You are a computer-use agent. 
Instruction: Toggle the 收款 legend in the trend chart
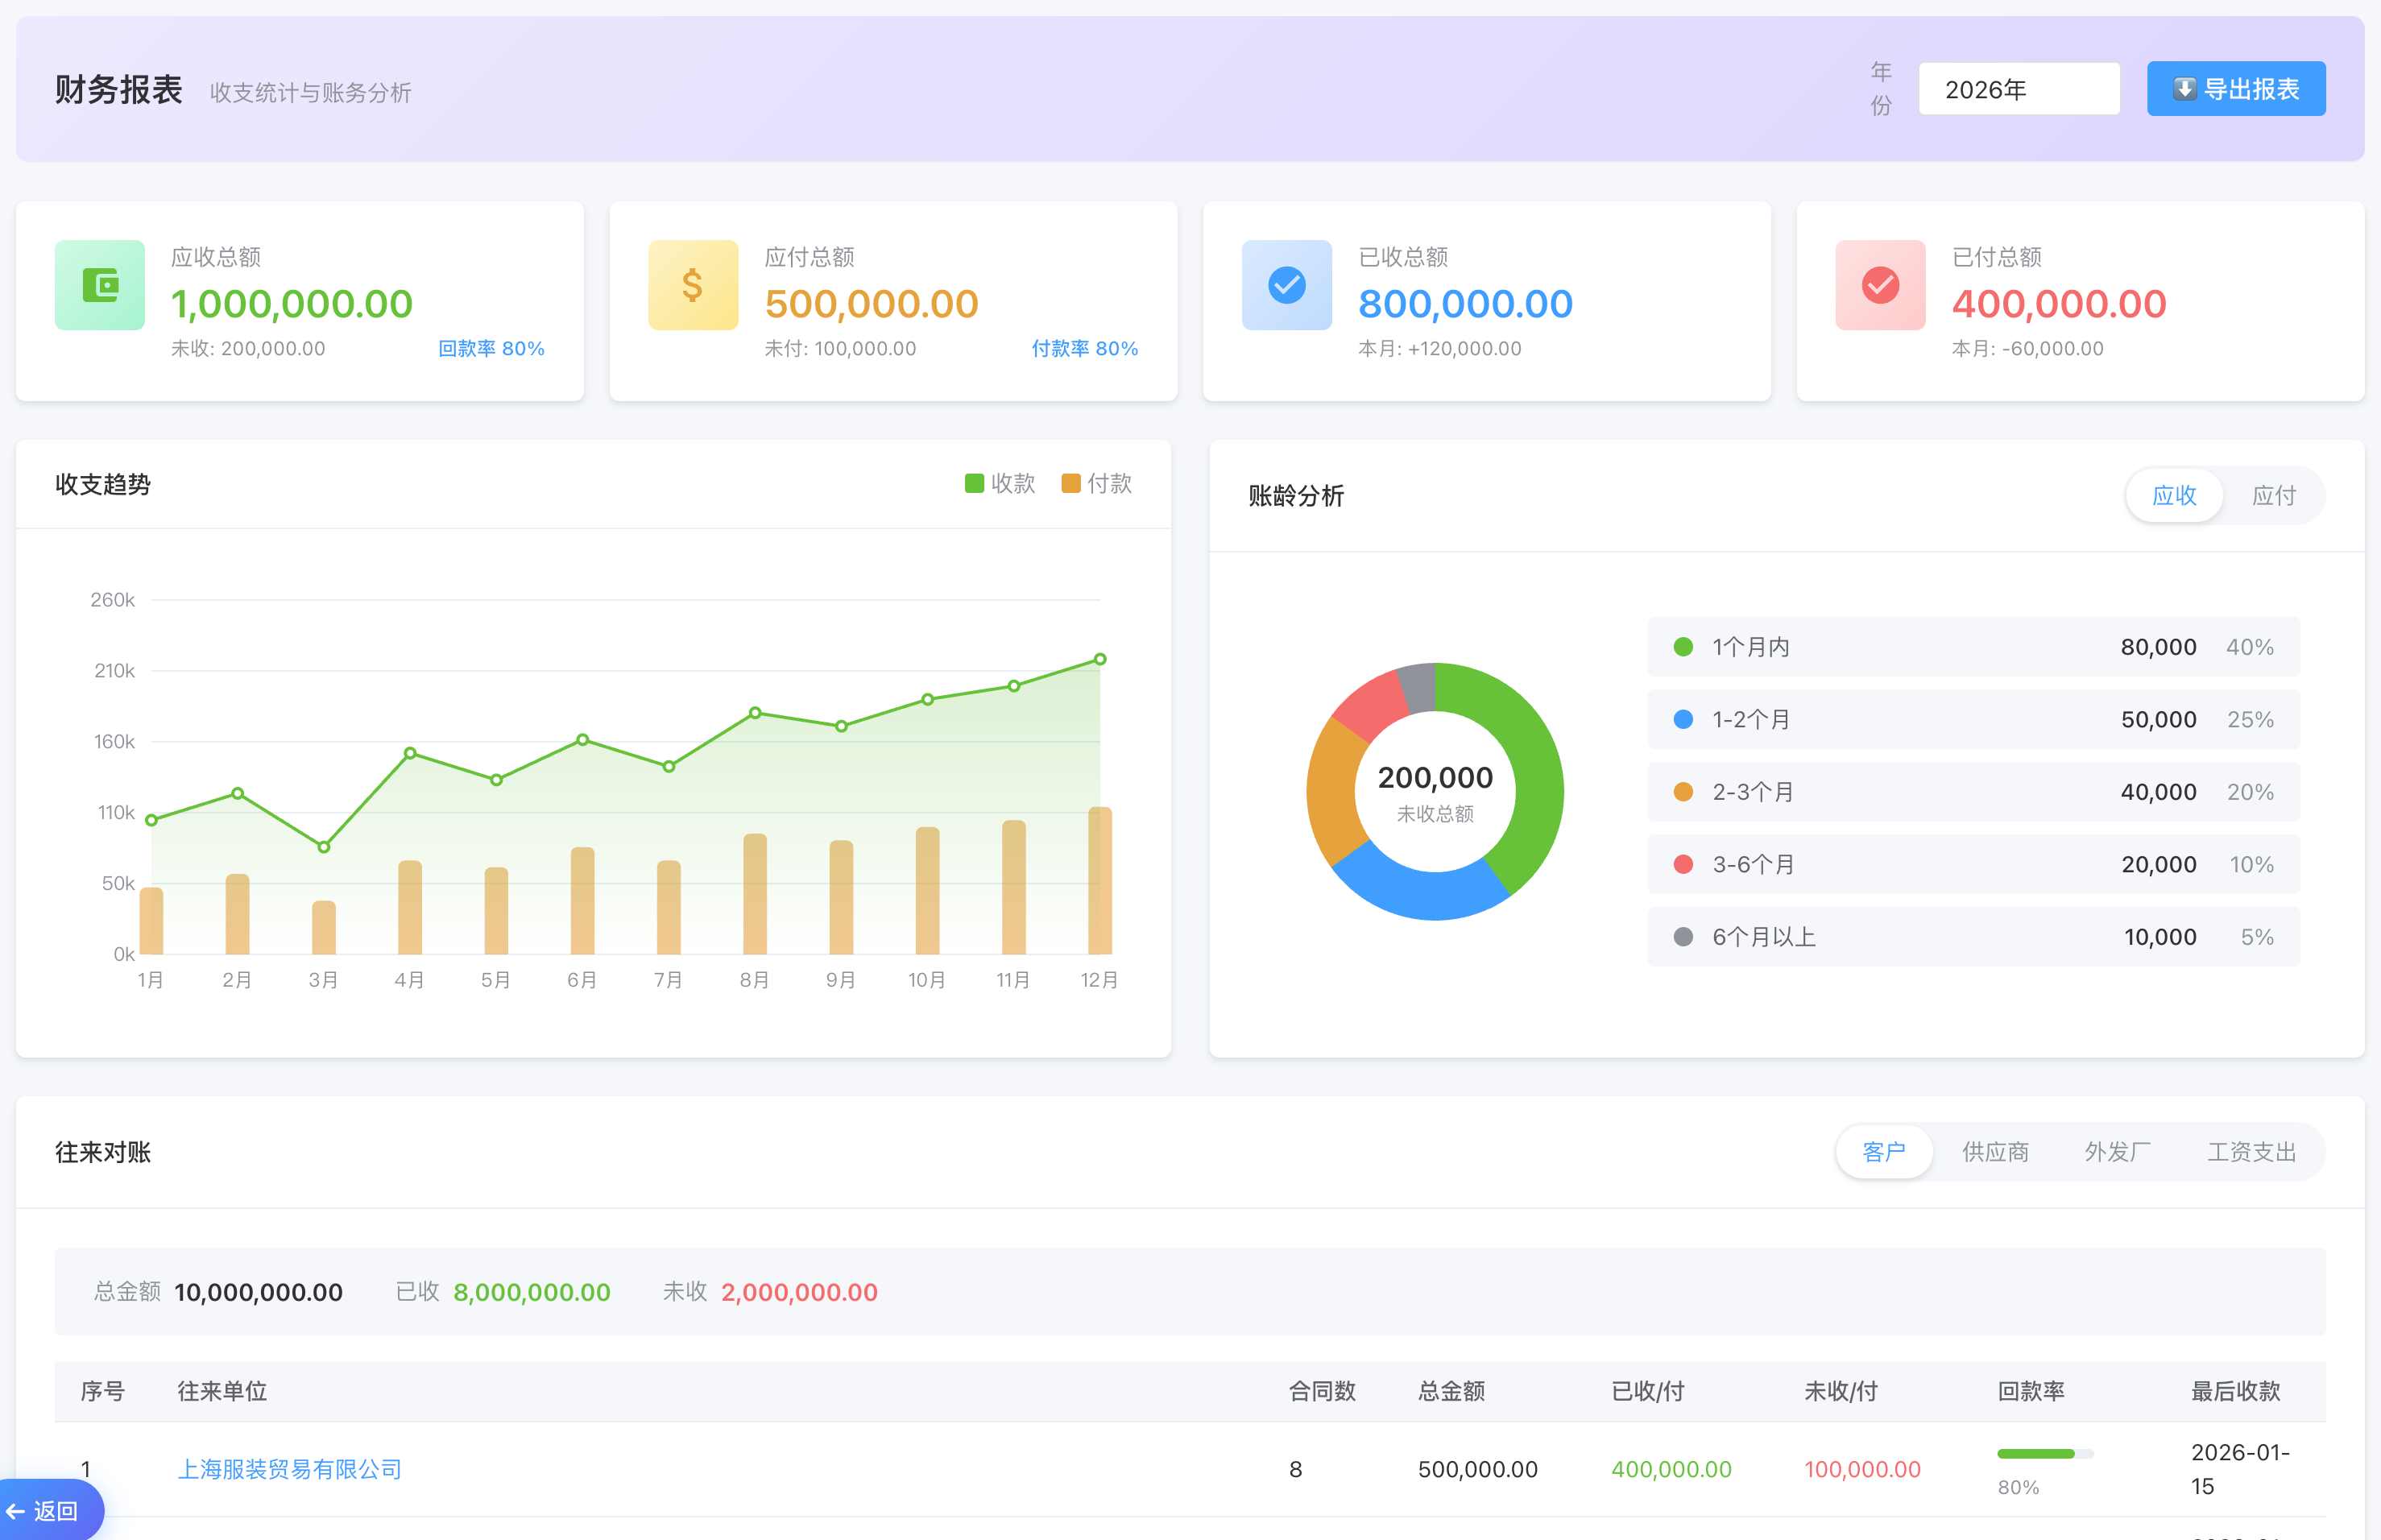click(x=999, y=484)
